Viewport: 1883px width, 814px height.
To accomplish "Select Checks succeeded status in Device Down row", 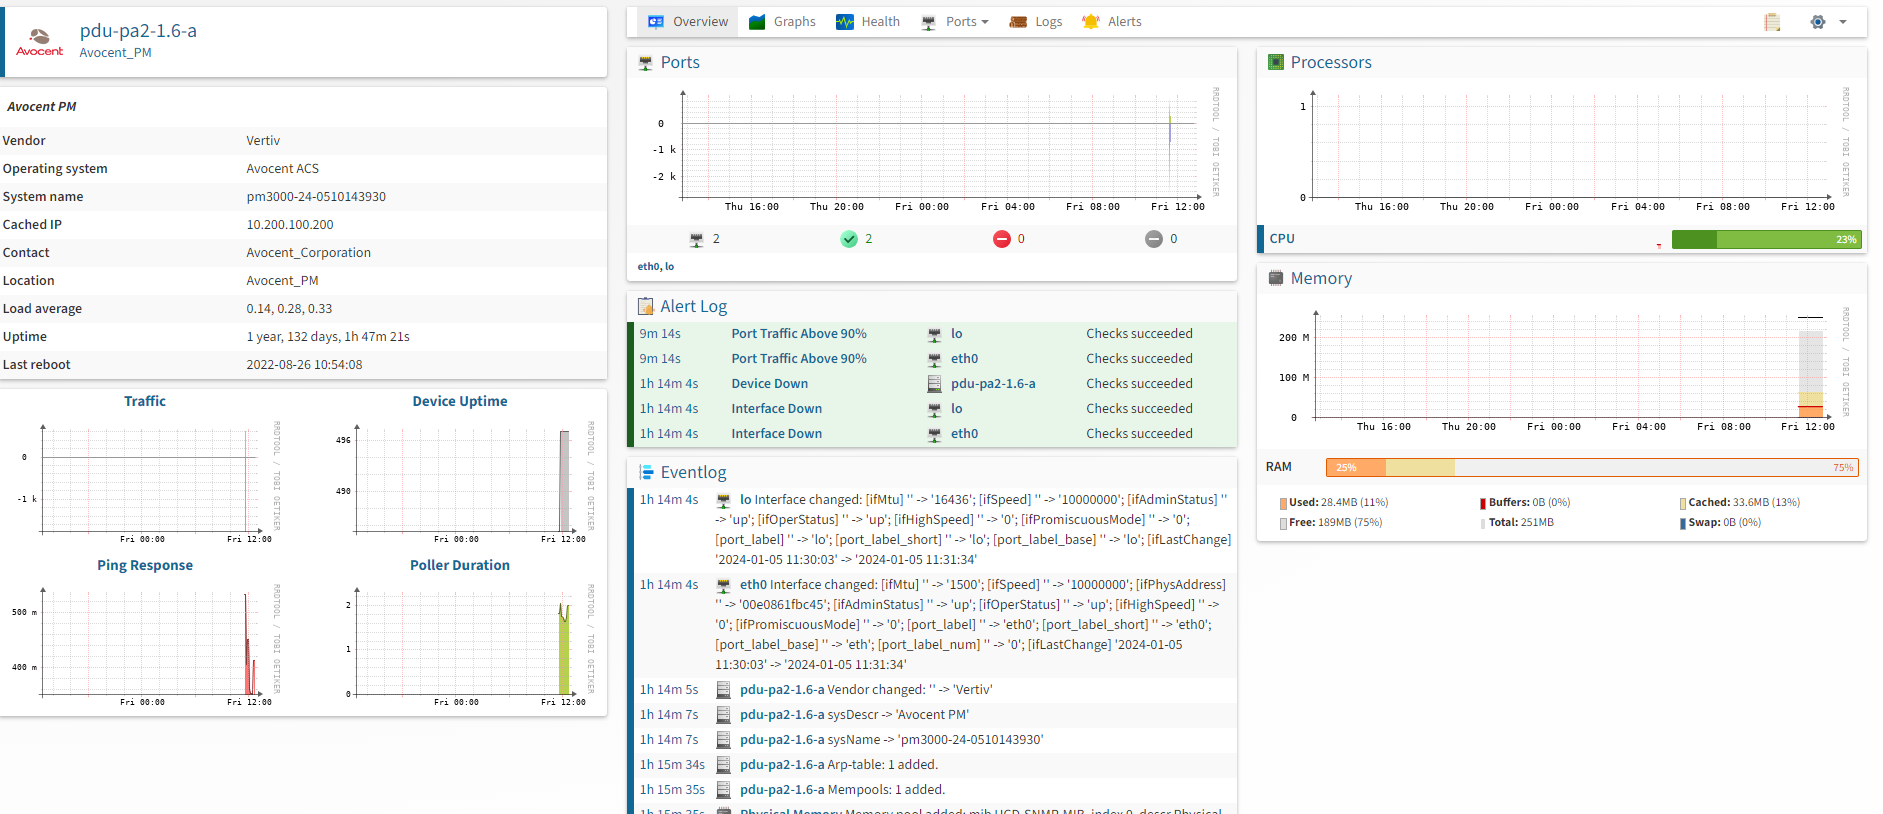I will coord(1139,384).
